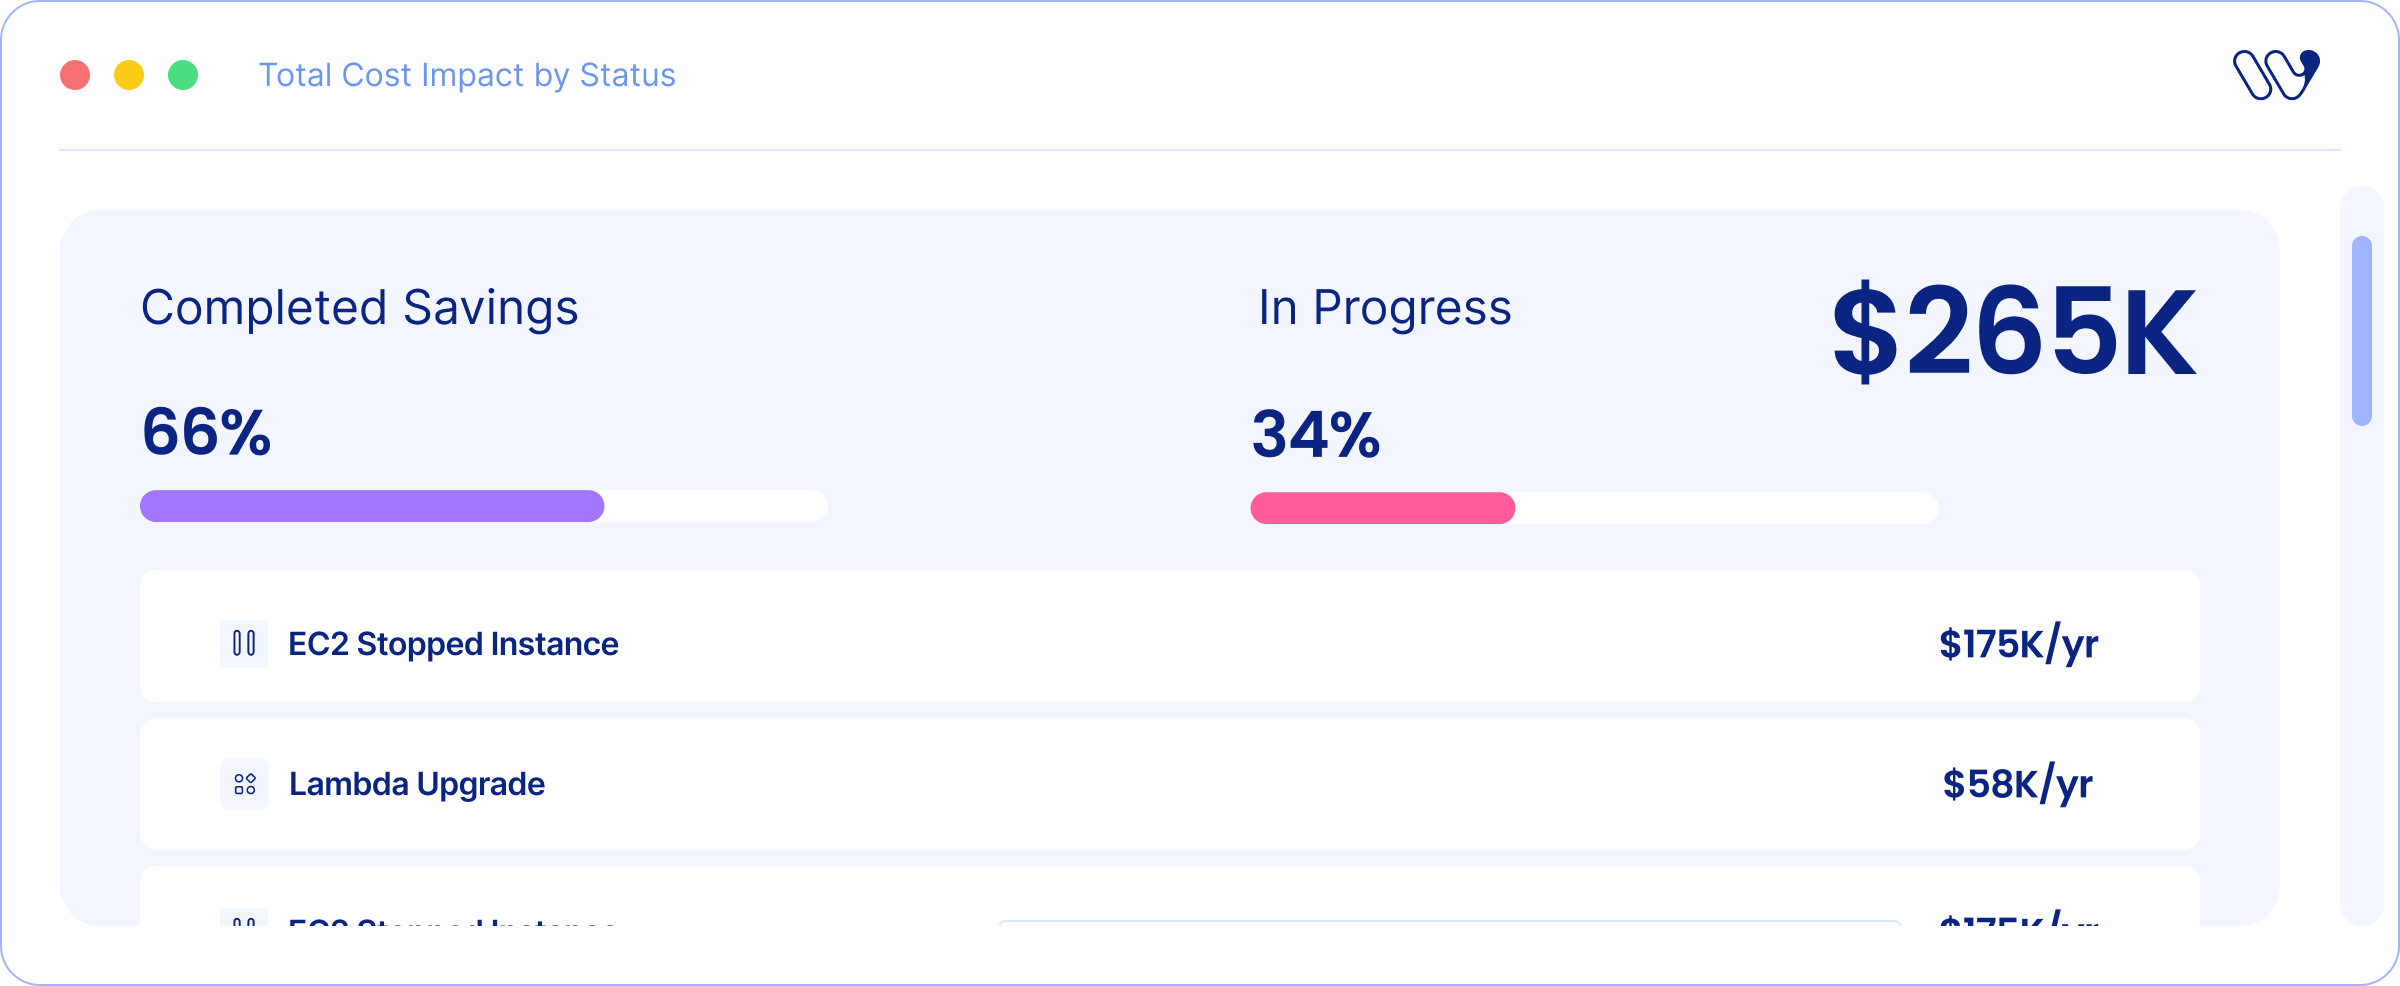Click the green window dot
The width and height of the screenshot is (2400, 986).
click(183, 75)
